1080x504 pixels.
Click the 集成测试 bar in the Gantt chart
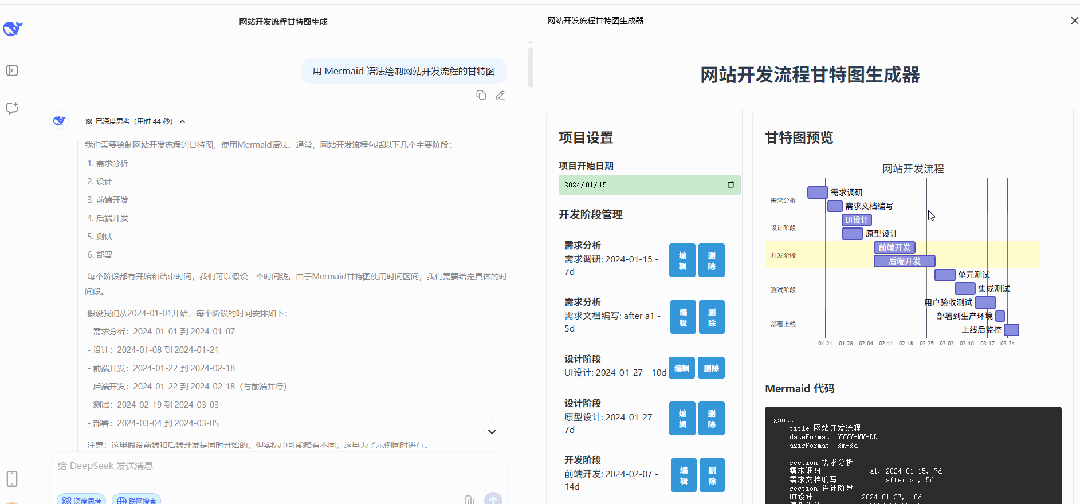(965, 288)
